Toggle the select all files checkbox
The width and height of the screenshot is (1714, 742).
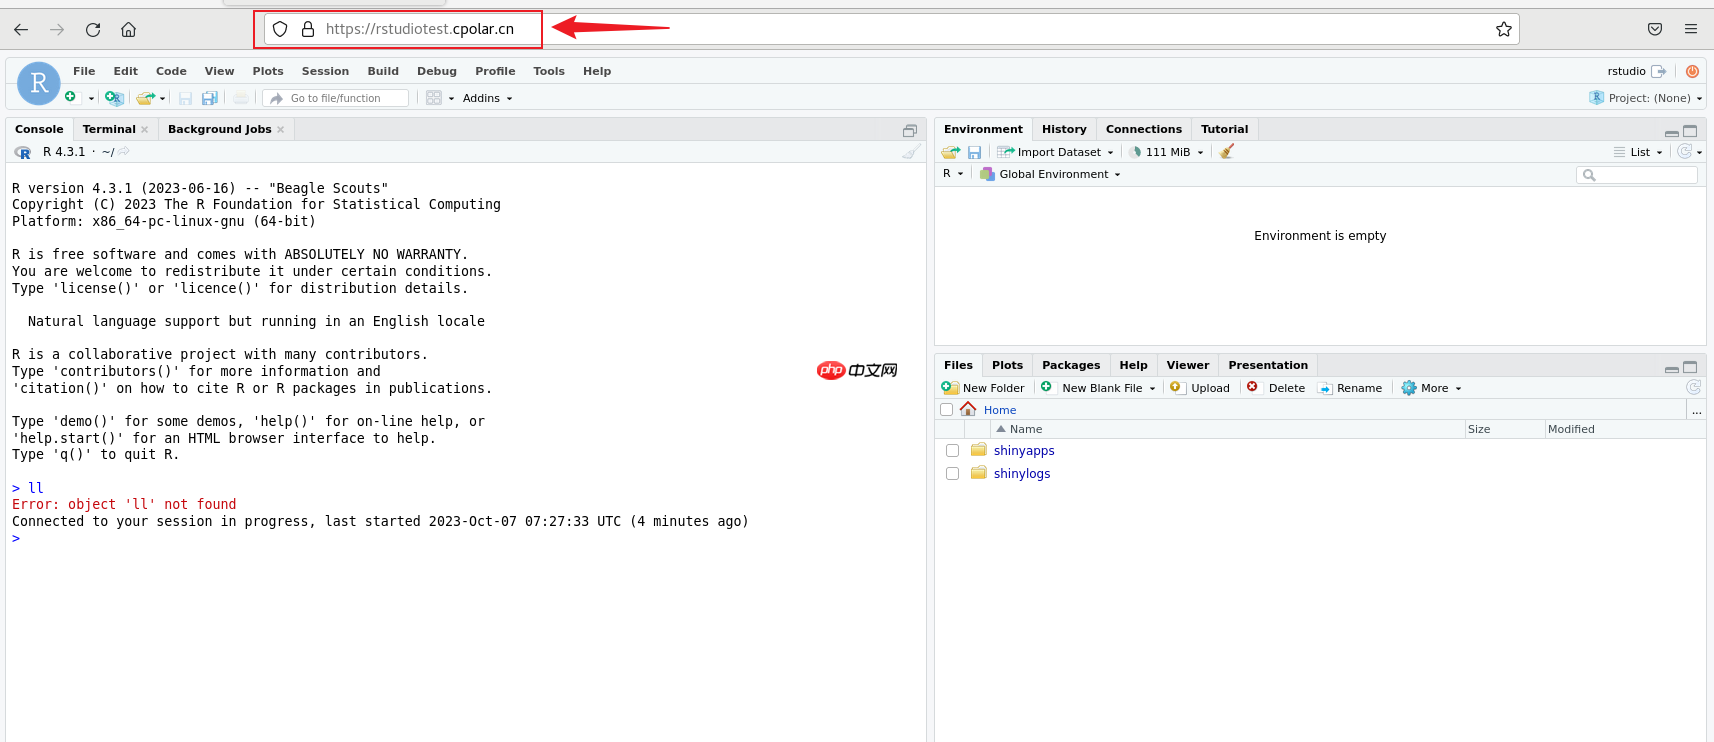946,410
